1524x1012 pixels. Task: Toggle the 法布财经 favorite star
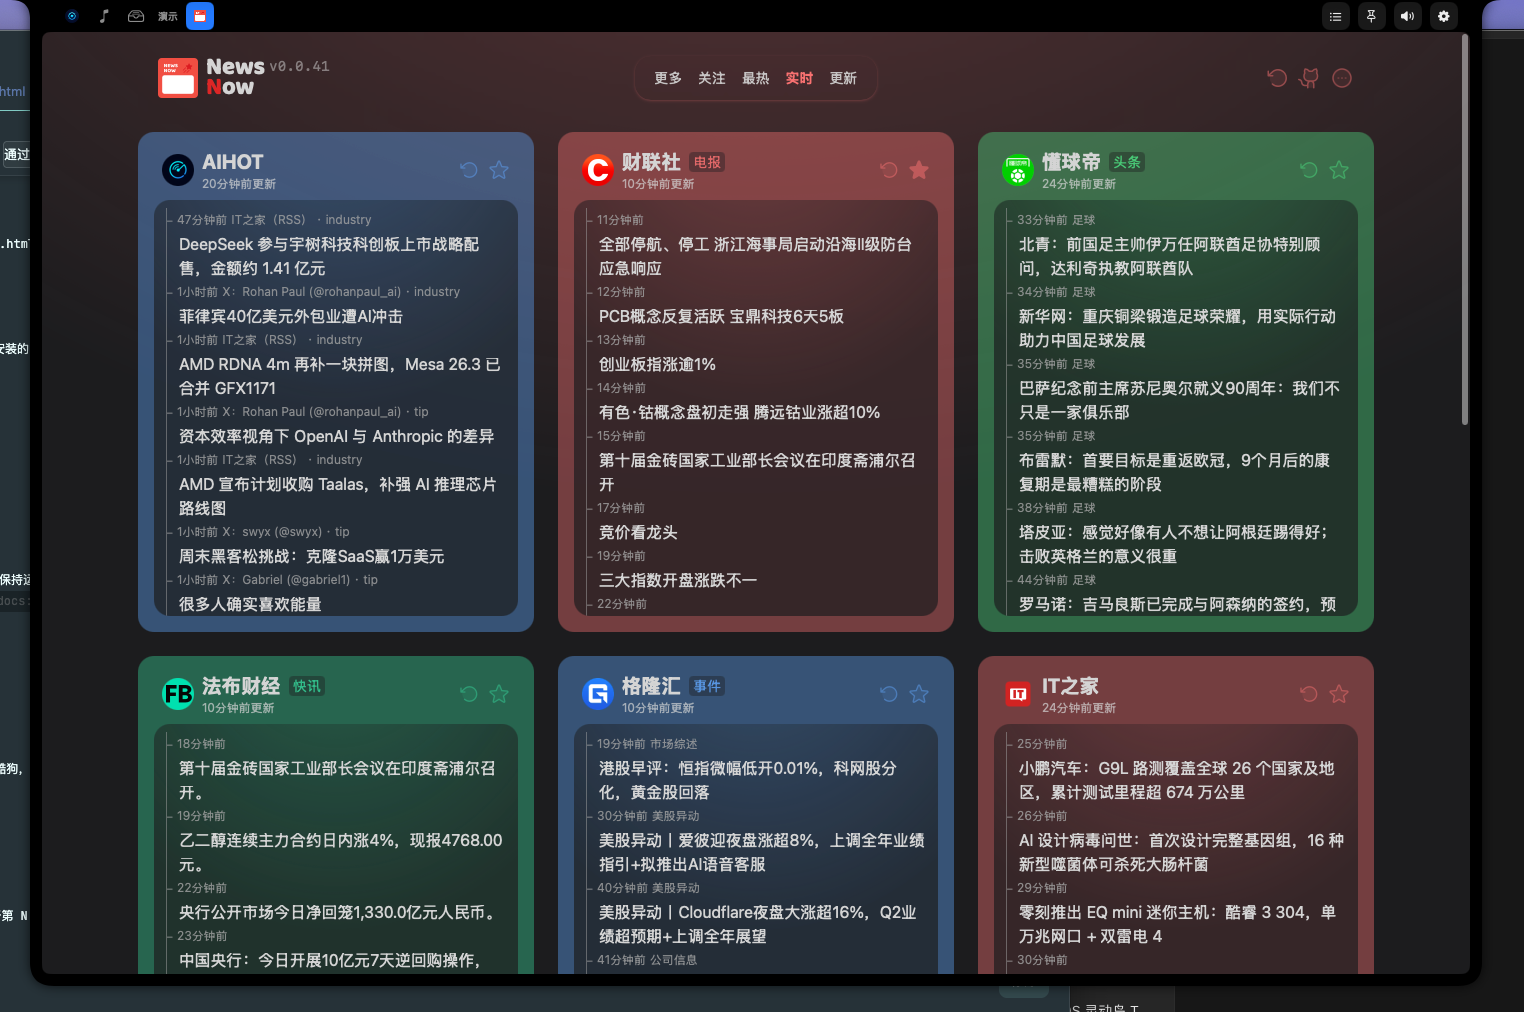pyautogui.click(x=499, y=694)
